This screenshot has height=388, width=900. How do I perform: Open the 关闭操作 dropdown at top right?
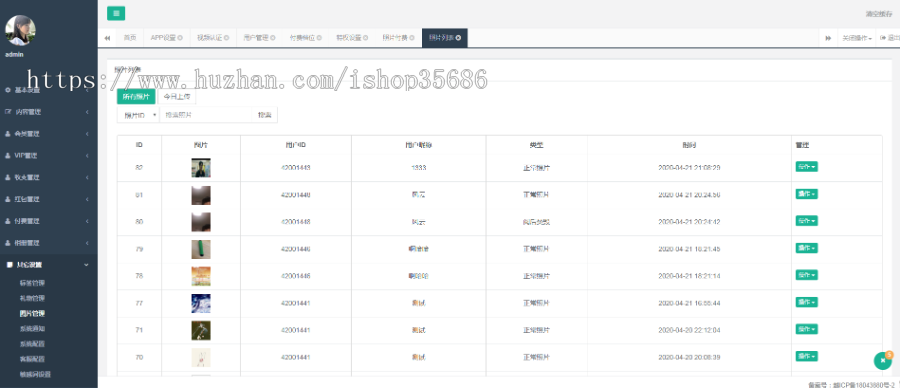point(857,38)
